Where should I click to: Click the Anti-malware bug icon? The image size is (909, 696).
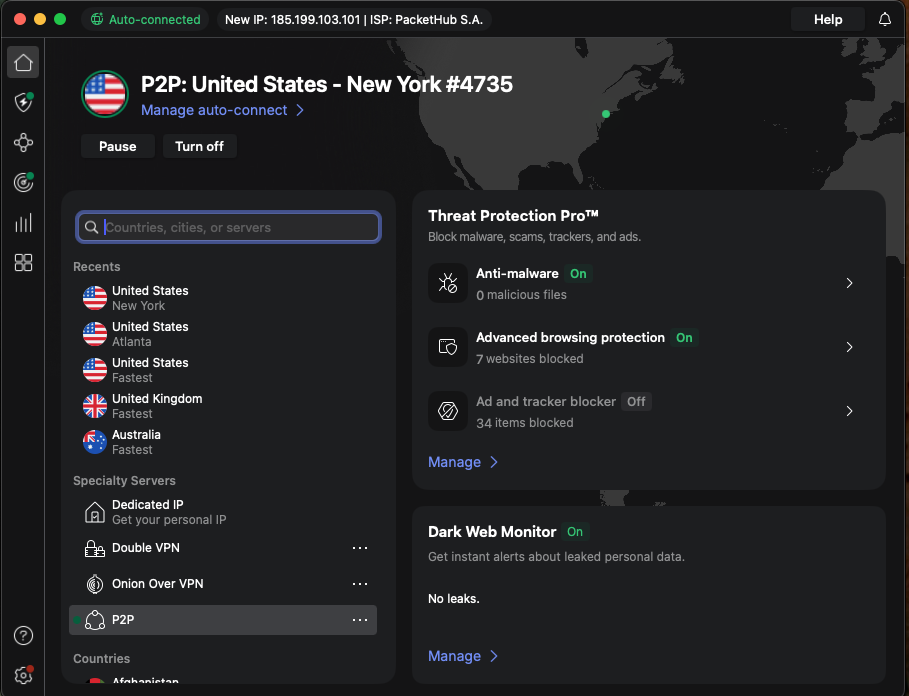(448, 283)
